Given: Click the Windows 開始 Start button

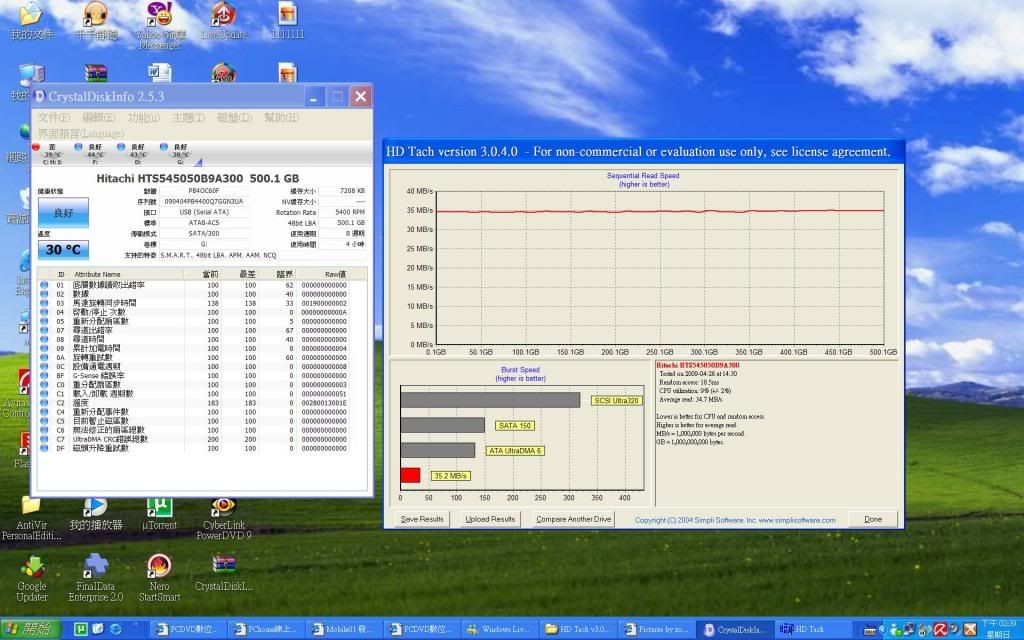Looking at the screenshot, I should point(30,630).
